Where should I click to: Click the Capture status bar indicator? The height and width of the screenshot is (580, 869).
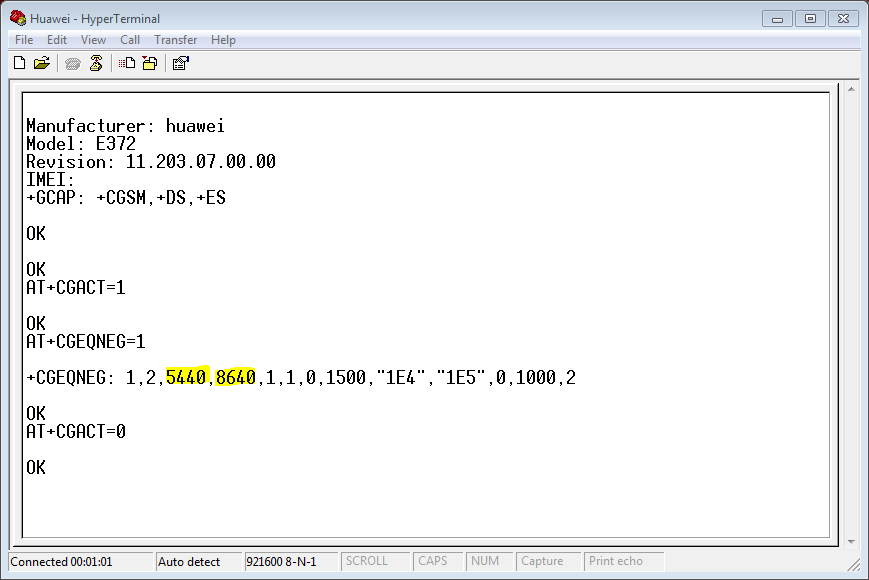point(548,561)
